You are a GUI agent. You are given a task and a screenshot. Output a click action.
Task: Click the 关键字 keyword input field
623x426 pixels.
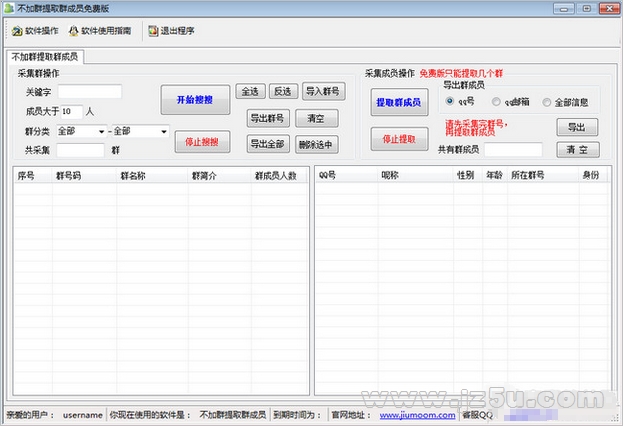pos(89,92)
